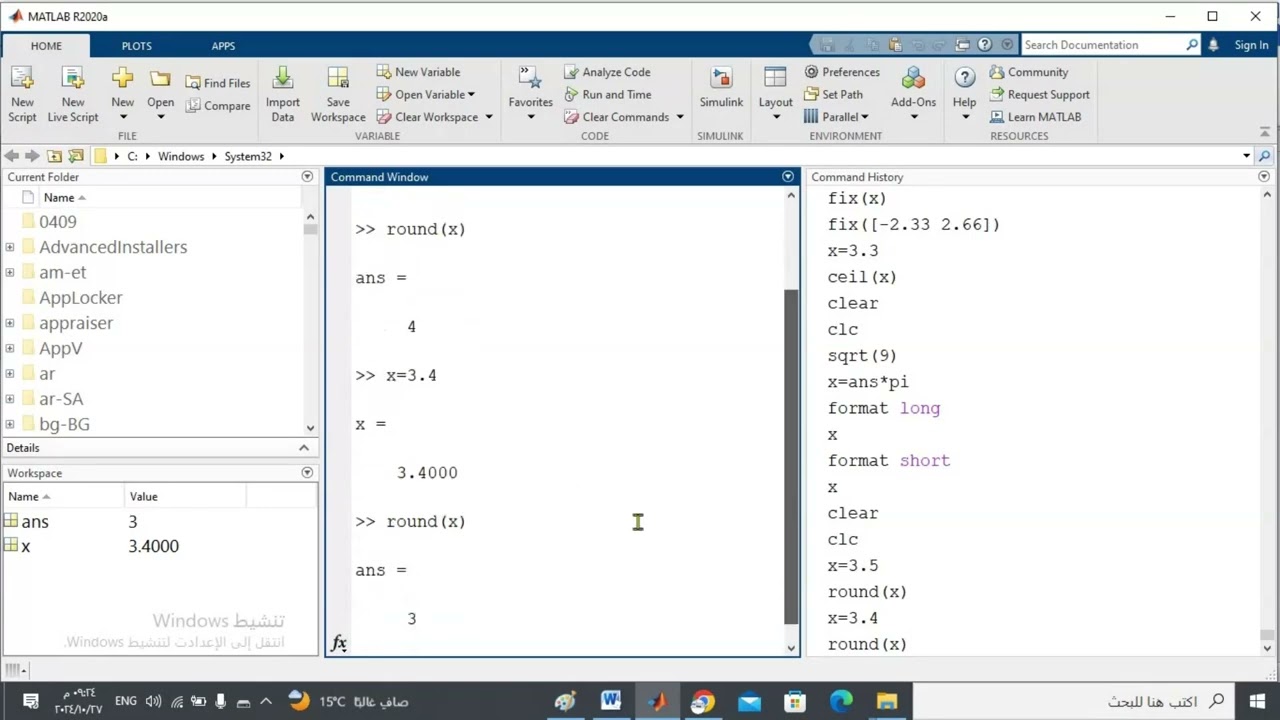
Task: Click the browse for folder icon
Action: click(x=76, y=156)
